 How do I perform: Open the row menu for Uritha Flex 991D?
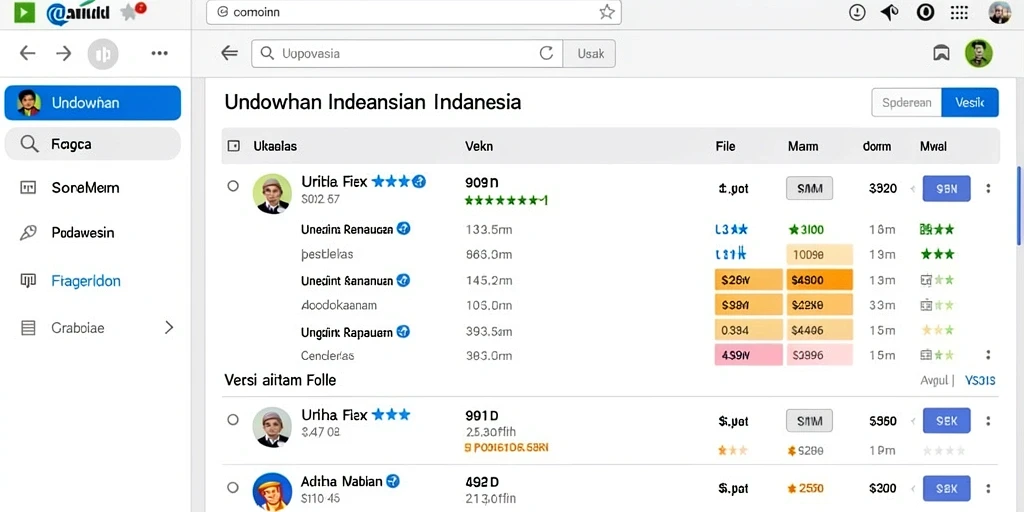988,421
